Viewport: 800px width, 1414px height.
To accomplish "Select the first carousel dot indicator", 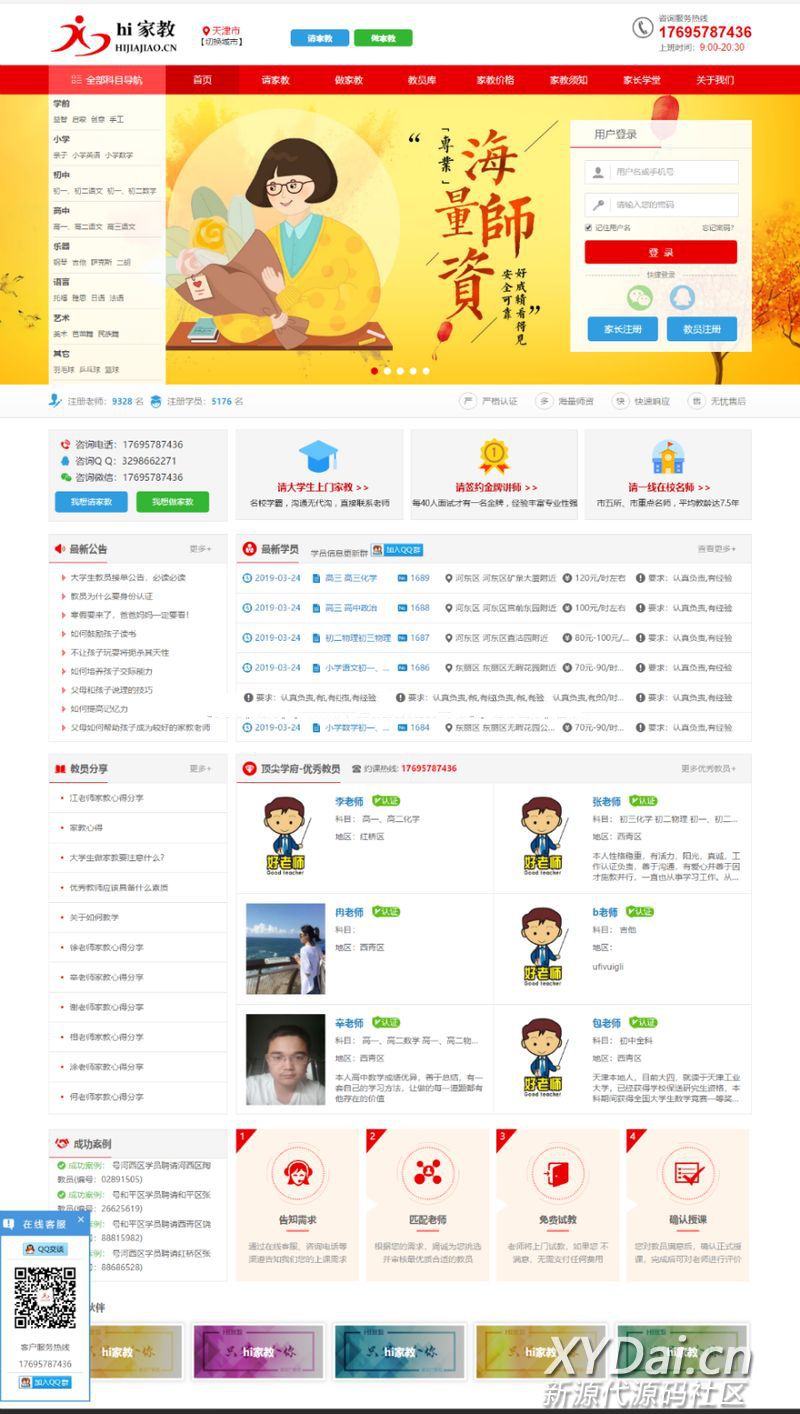I will click(375, 371).
